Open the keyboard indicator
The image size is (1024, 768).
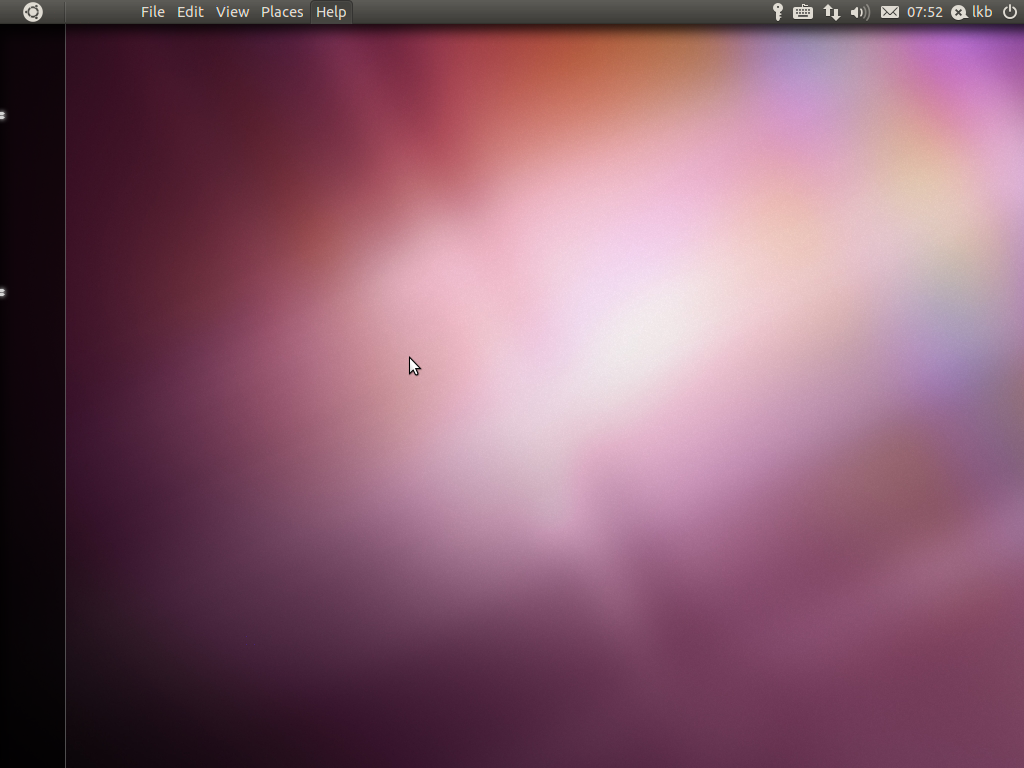[x=803, y=12]
